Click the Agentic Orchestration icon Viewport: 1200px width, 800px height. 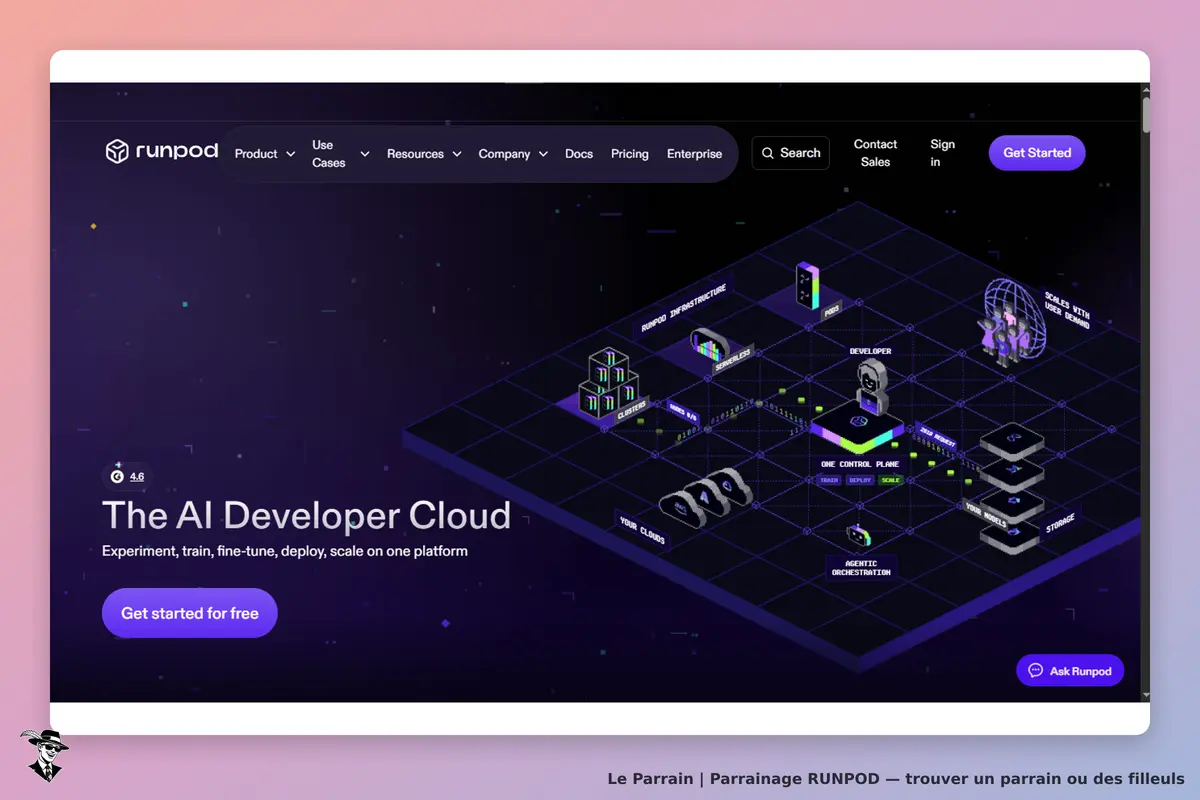(x=858, y=536)
